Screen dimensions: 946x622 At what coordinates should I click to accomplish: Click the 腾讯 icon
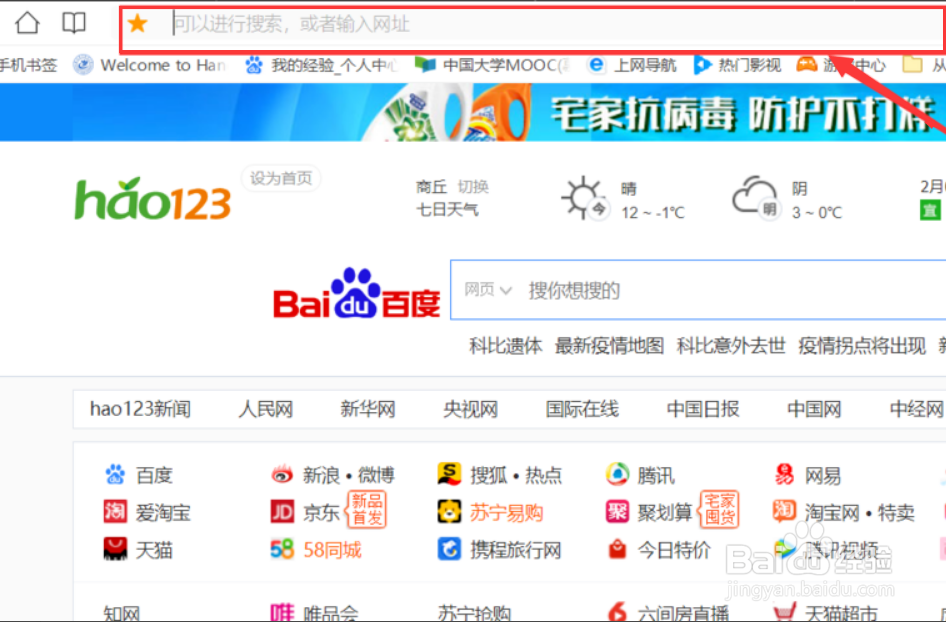[x=617, y=474]
